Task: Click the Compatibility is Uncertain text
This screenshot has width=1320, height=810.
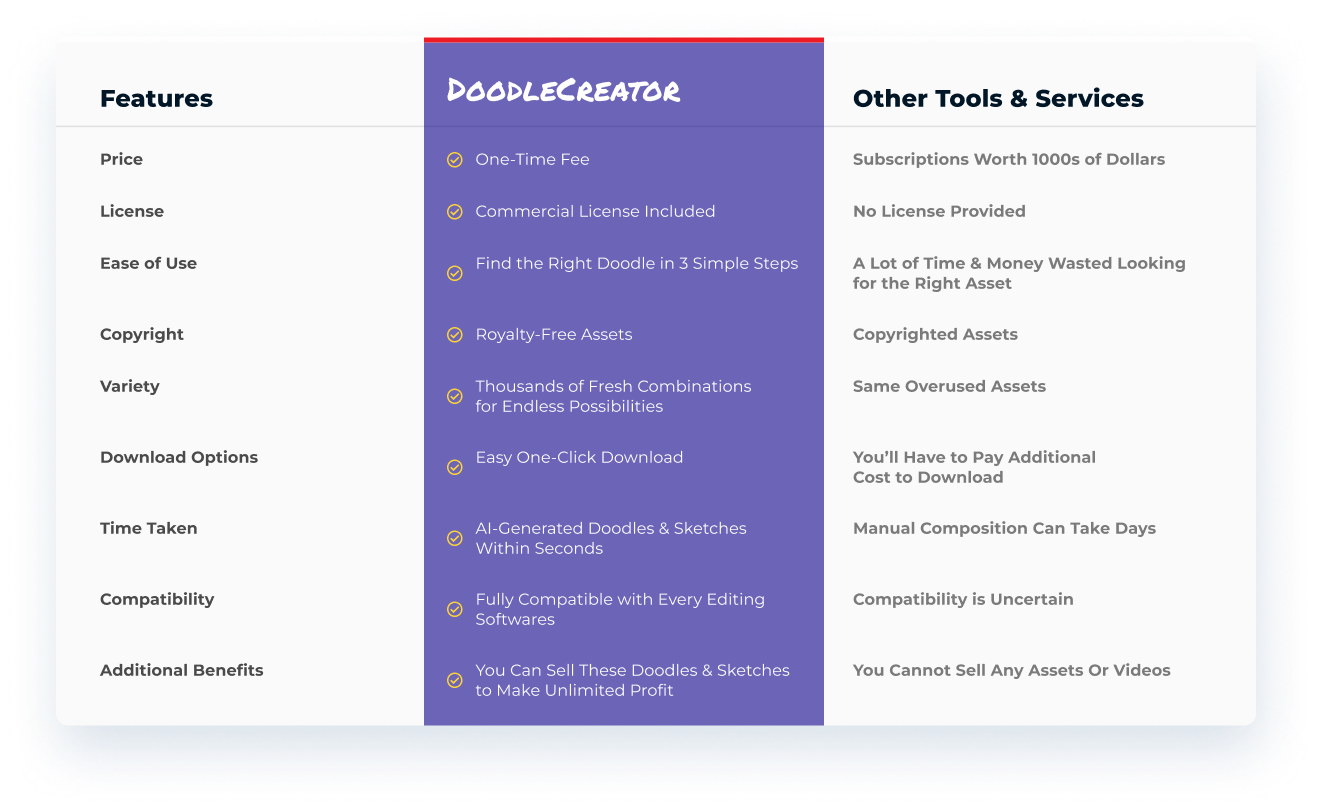Action: click(963, 600)
